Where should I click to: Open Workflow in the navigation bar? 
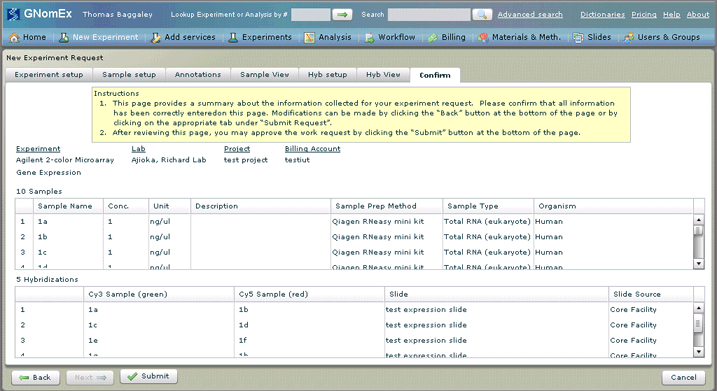click(x=390, y=37)
